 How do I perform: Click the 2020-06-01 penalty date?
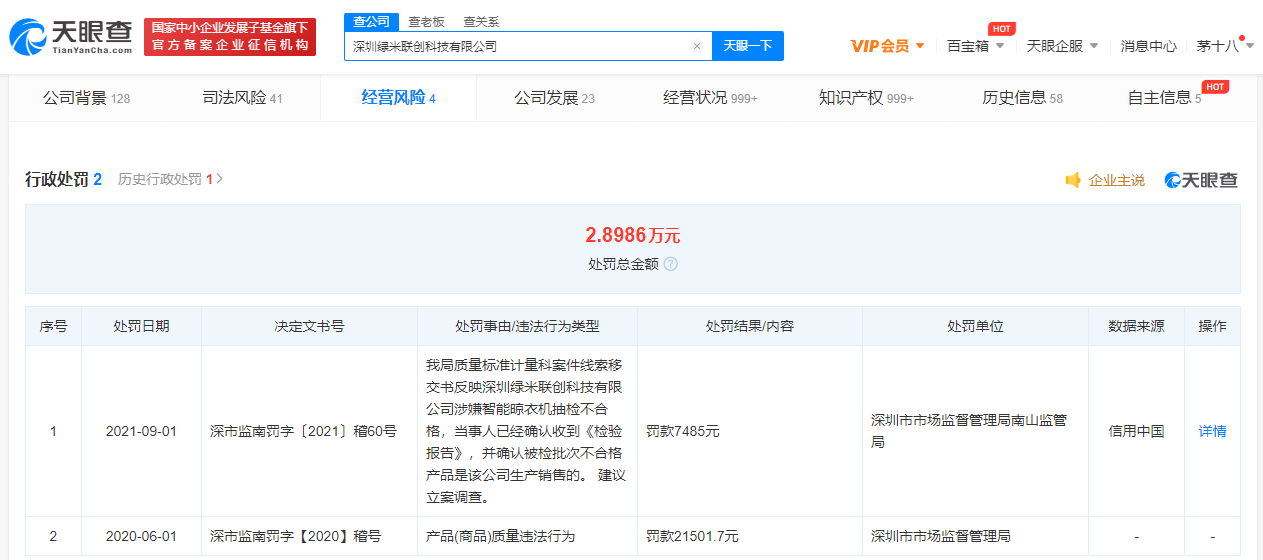coord(141,536)
